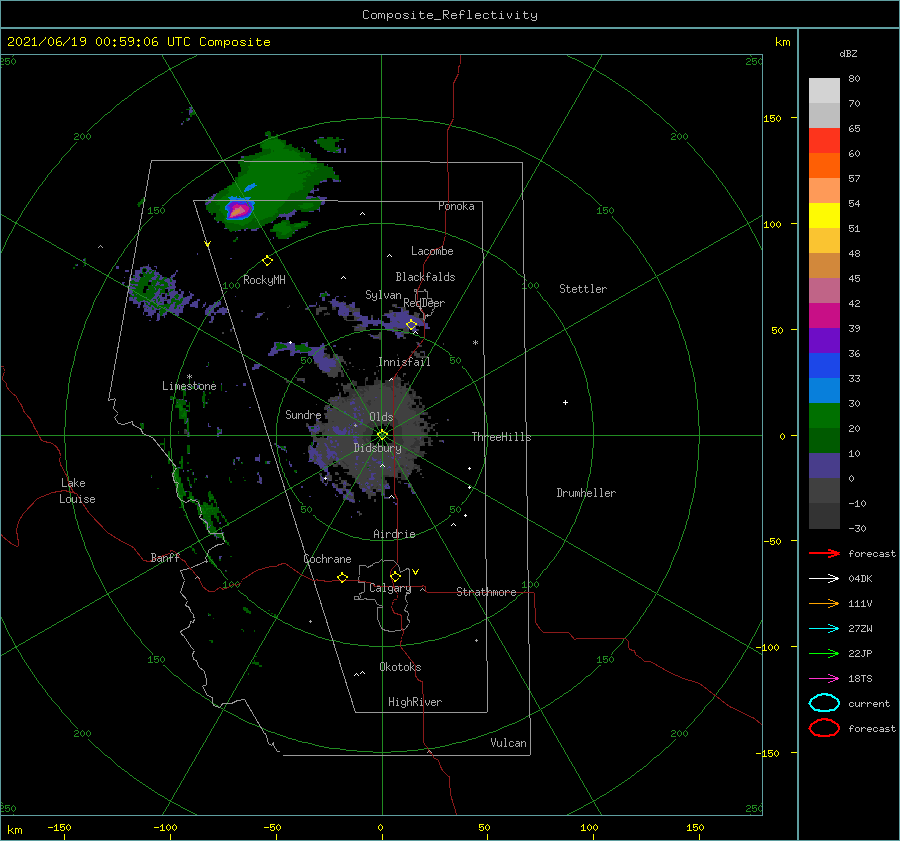Viewport: 900px width, 841px height.
Task: Click the Lake Louise label
Action: click(77, 491)
